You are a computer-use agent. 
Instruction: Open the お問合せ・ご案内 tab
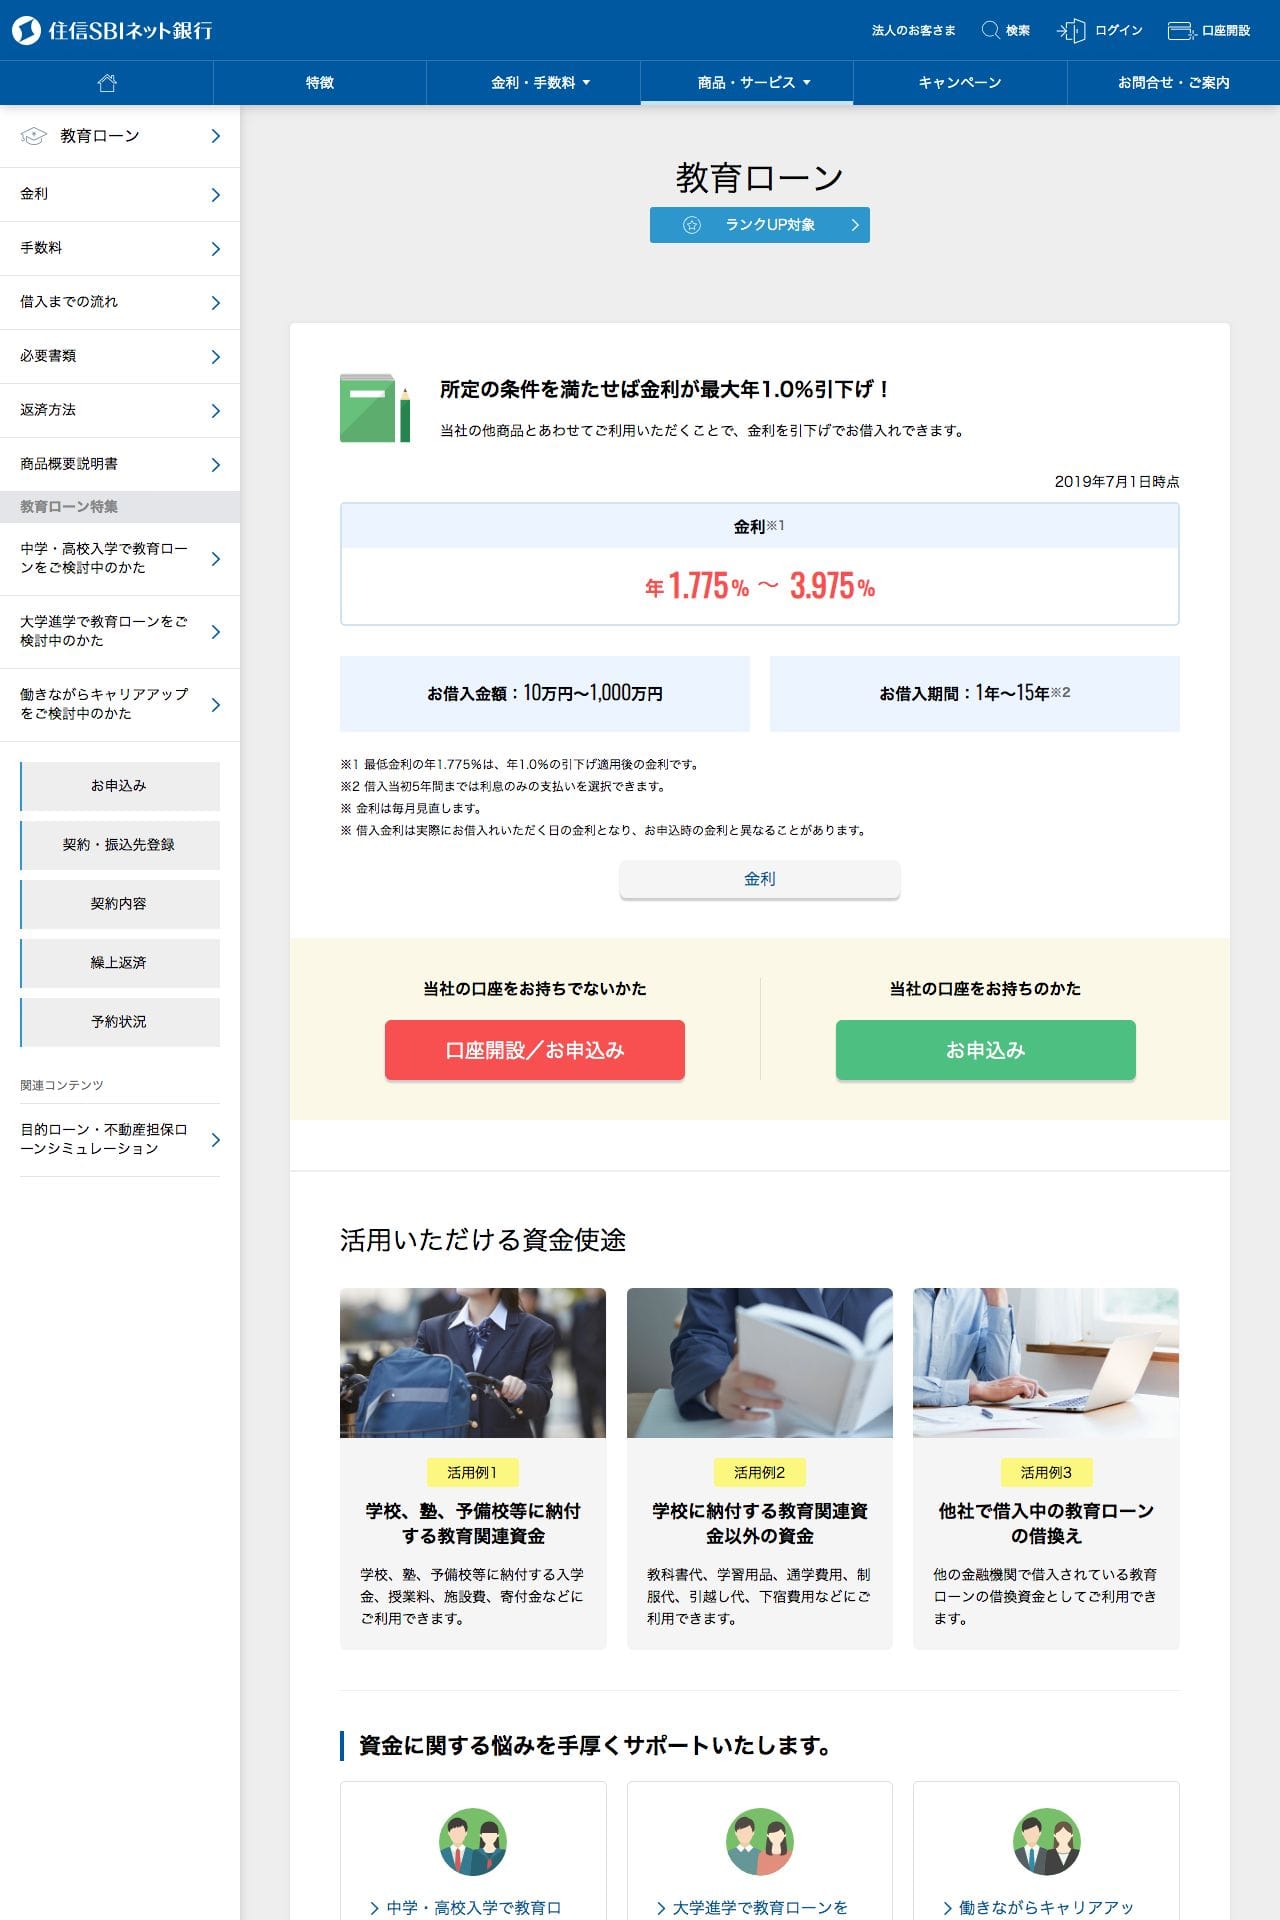click(x=1174, y=83)
